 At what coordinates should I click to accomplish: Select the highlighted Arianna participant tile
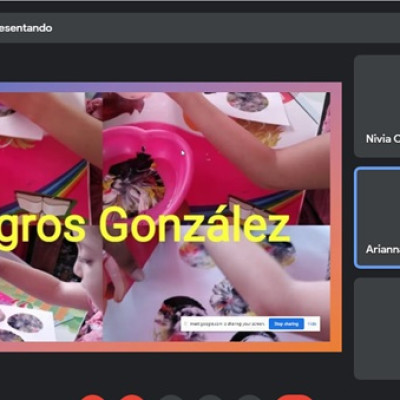(x=377, y=218)
